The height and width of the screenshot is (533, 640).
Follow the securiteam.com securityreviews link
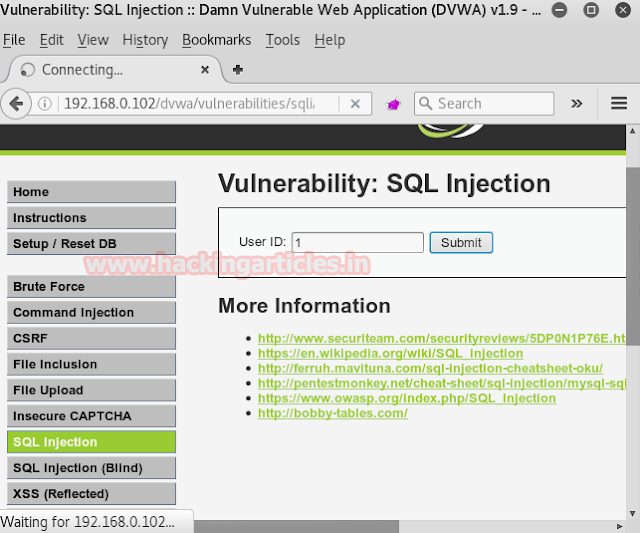[x=442, y=338]
